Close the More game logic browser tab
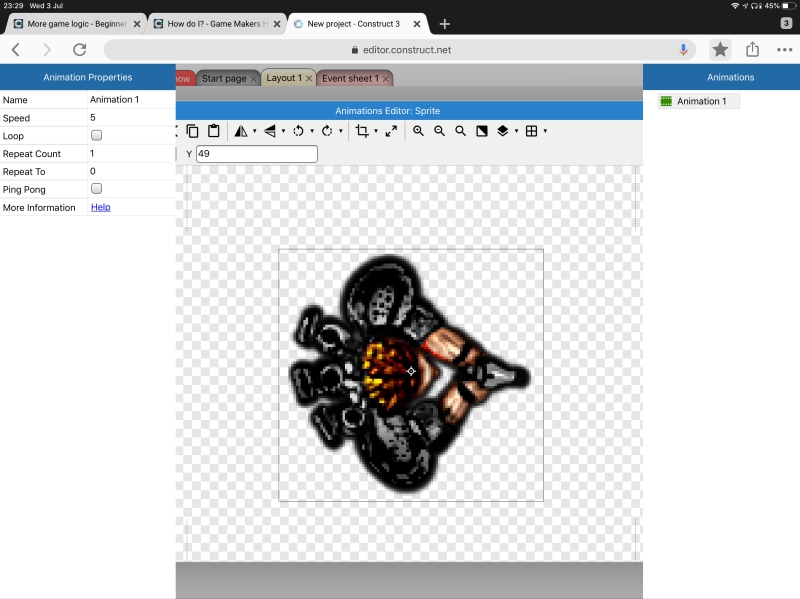The width and height of the screenshot is (800, 599). [x=137, y=24]
